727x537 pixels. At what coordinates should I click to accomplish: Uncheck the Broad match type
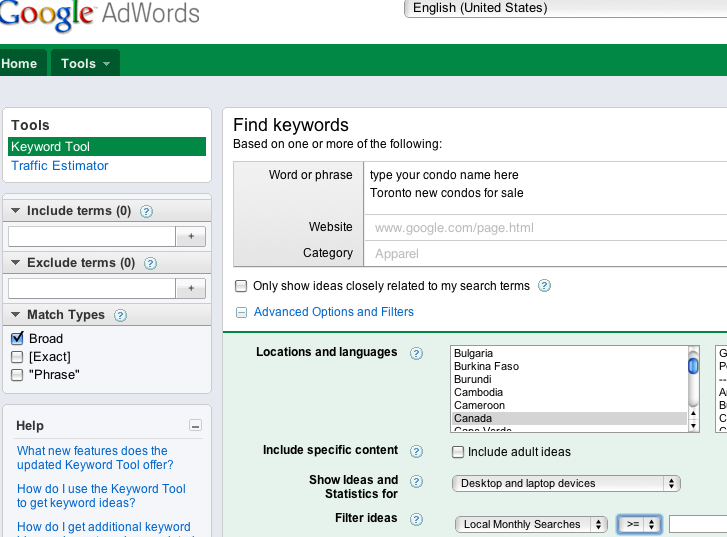pos(17,338)
